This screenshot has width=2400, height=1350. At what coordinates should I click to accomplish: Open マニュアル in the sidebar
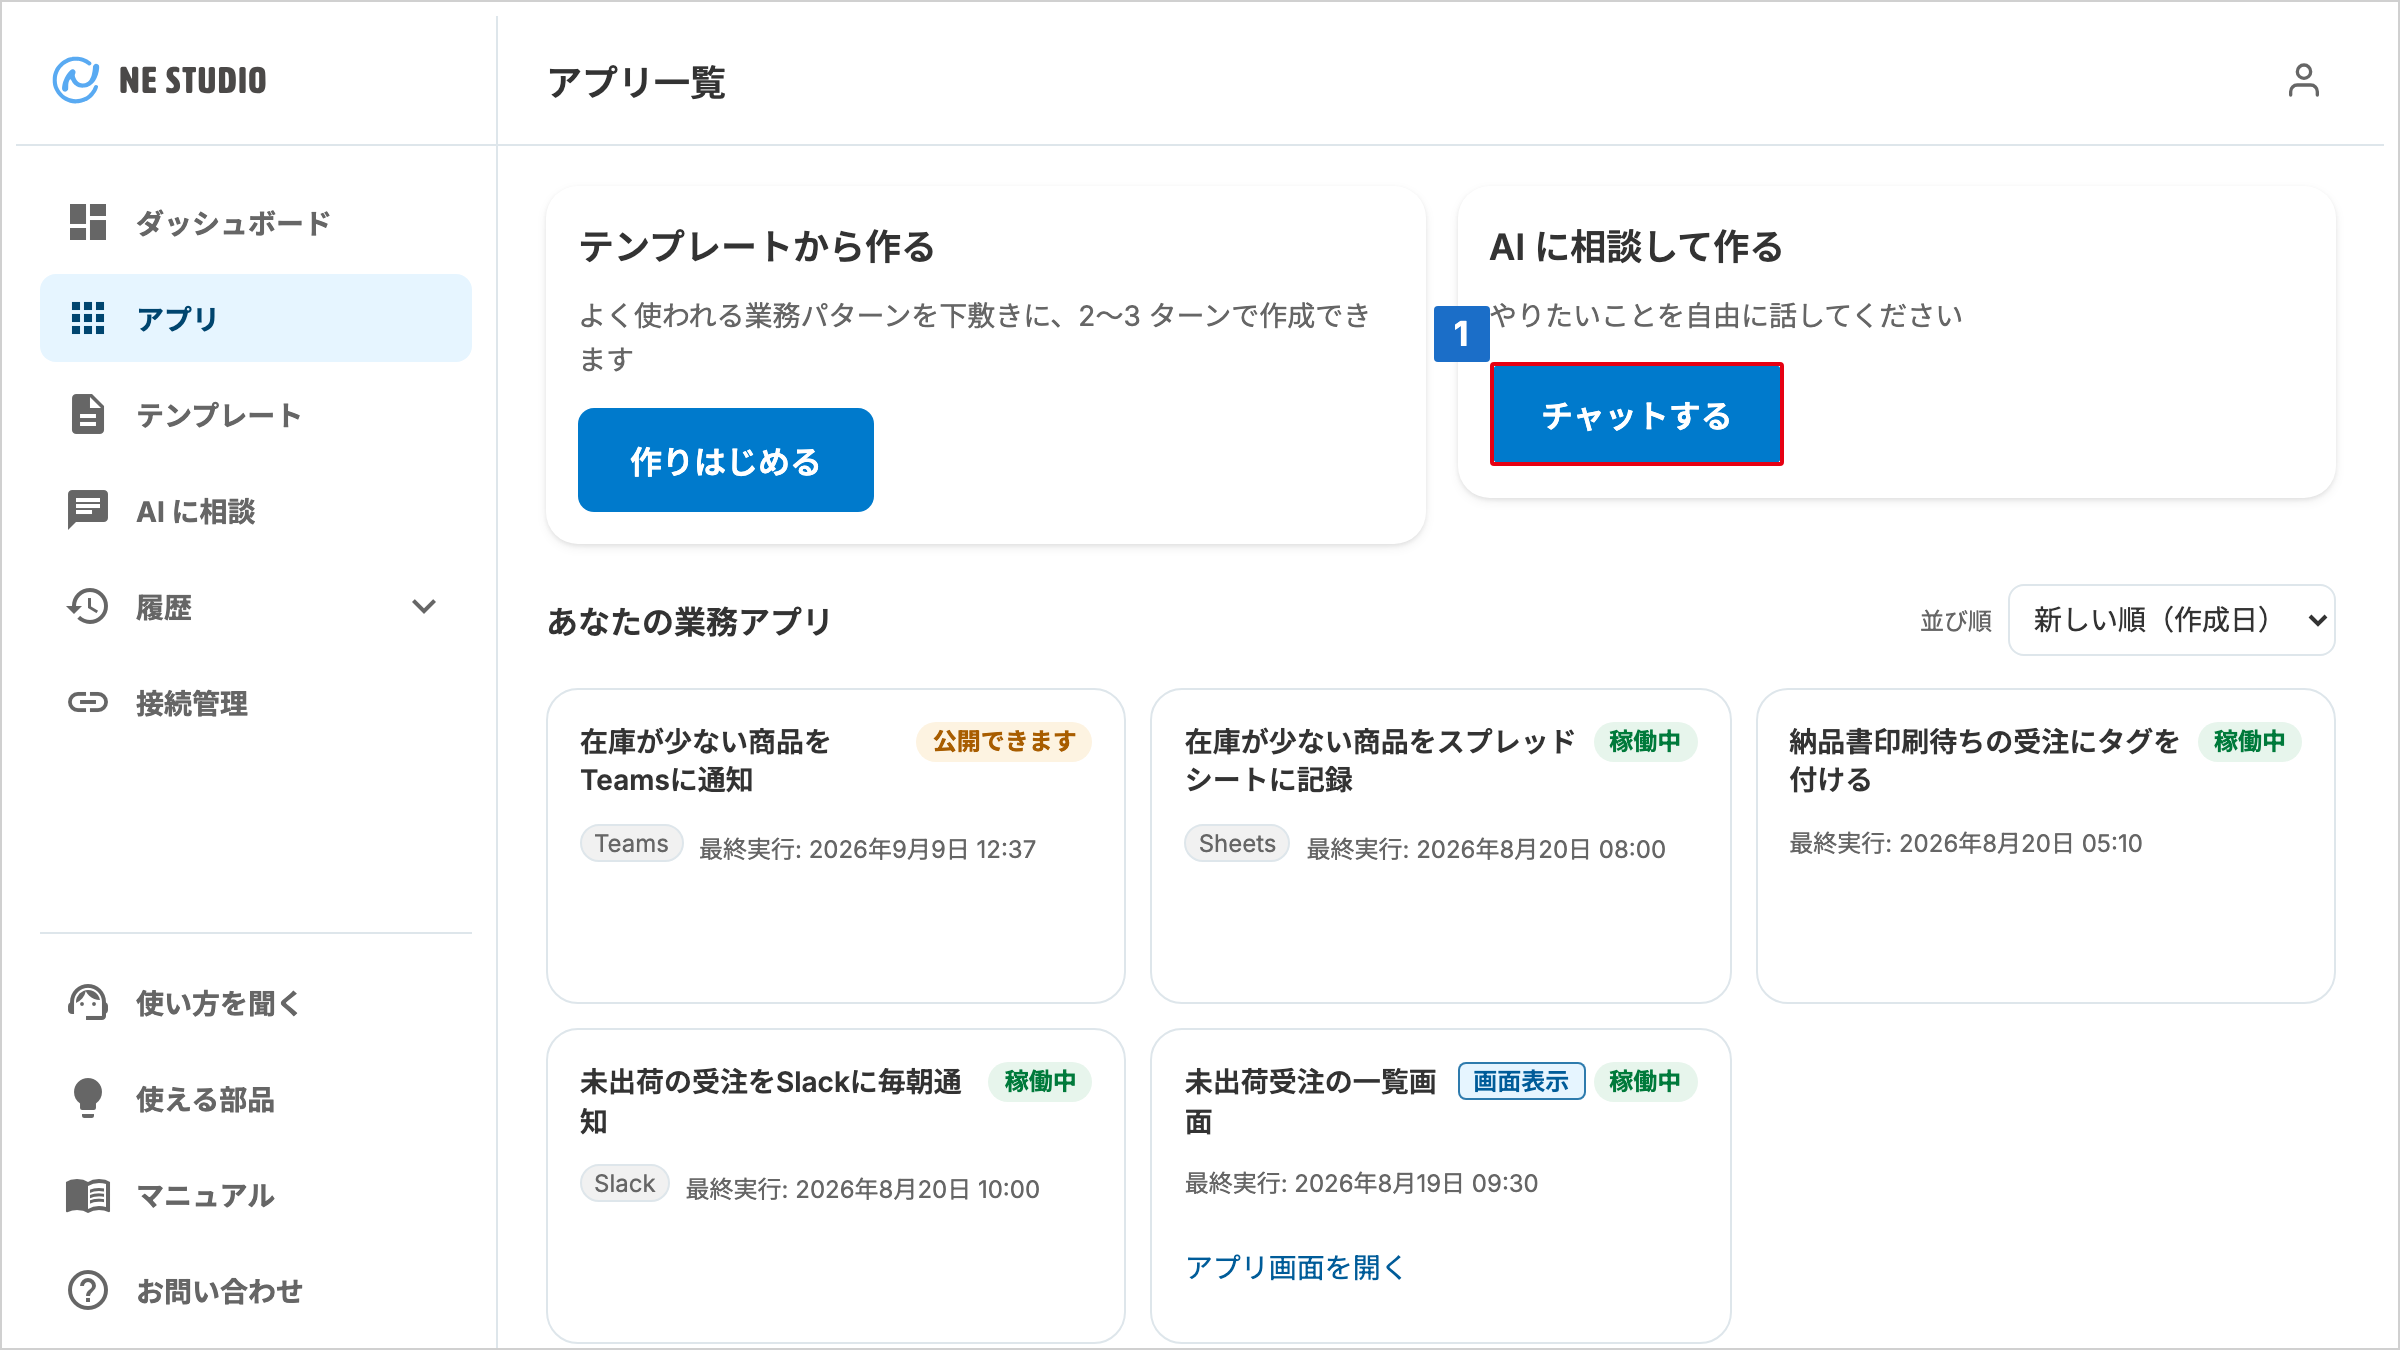pyautogui.click(x=256, y=1194)
